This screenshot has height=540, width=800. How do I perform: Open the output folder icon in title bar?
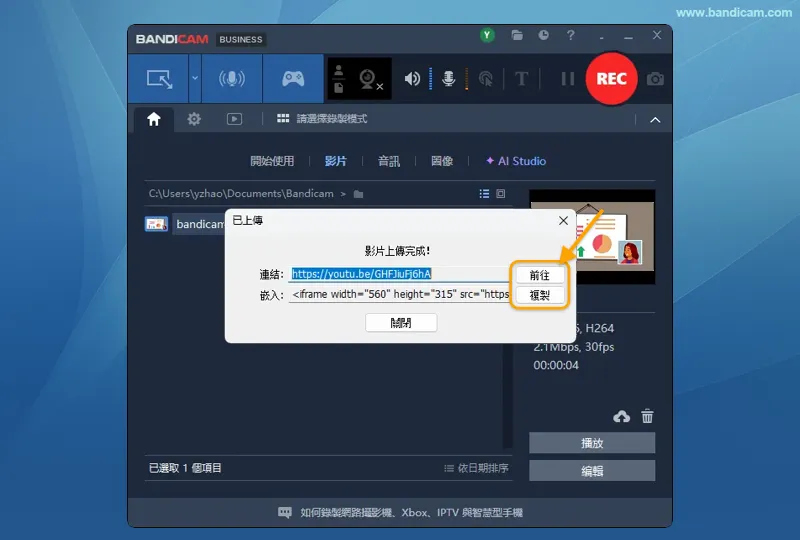[x=517, y=35]
